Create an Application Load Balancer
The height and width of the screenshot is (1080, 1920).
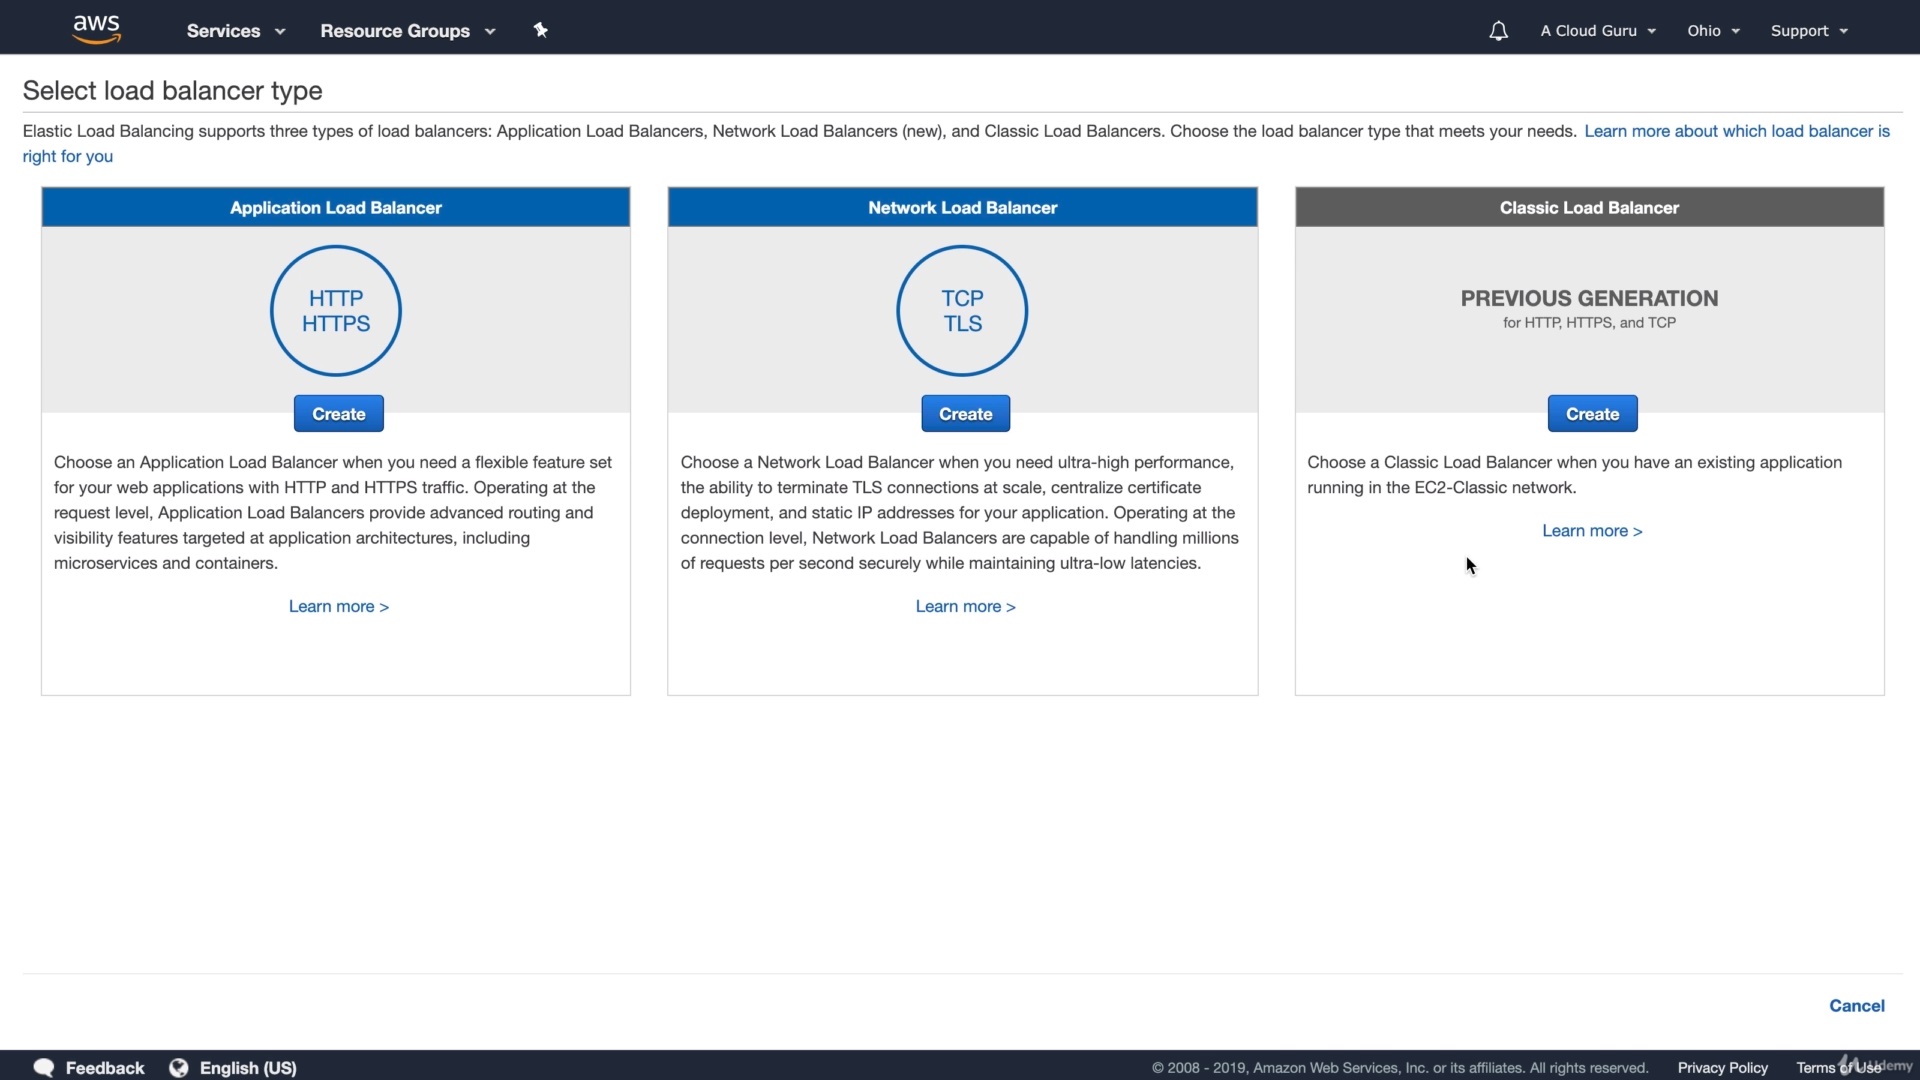click(x=338, y=414)
